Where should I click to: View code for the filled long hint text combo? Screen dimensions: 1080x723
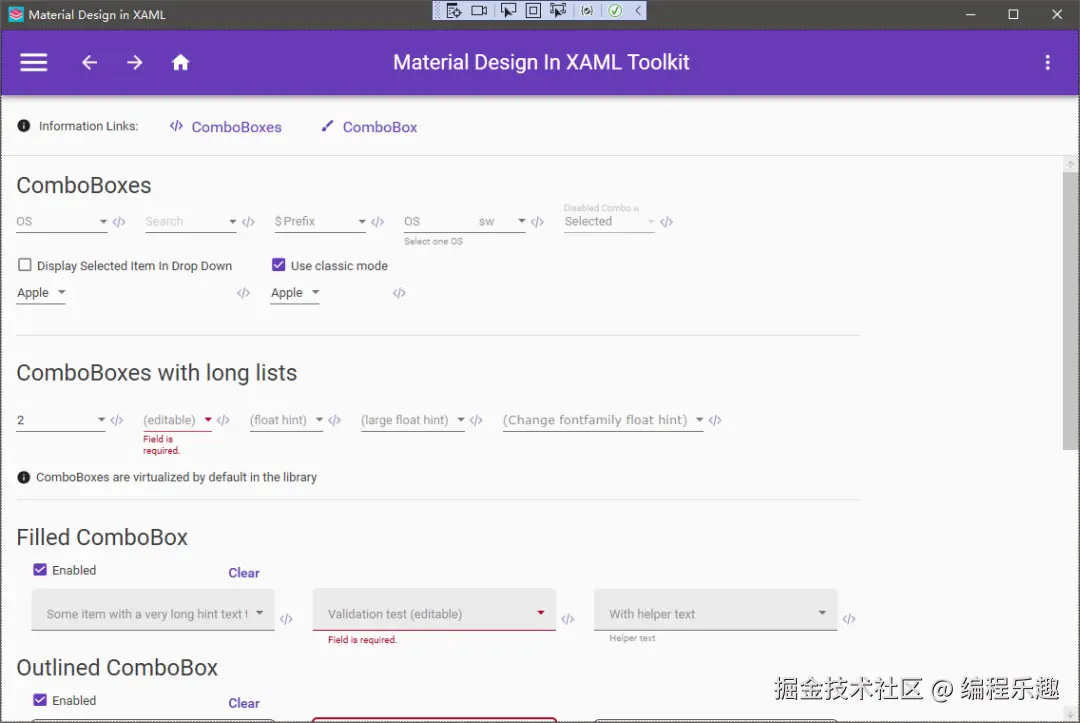pos(287,619)
